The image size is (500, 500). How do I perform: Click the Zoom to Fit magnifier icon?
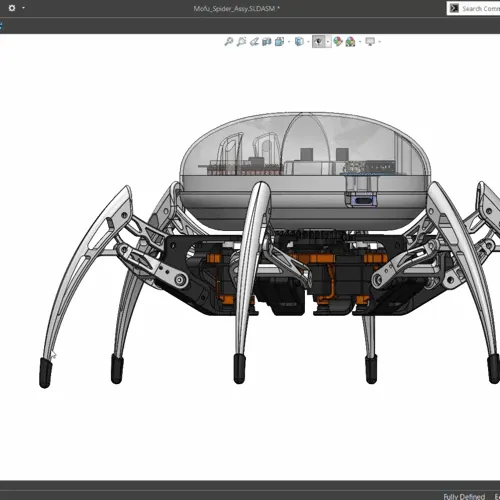(229, 42)
